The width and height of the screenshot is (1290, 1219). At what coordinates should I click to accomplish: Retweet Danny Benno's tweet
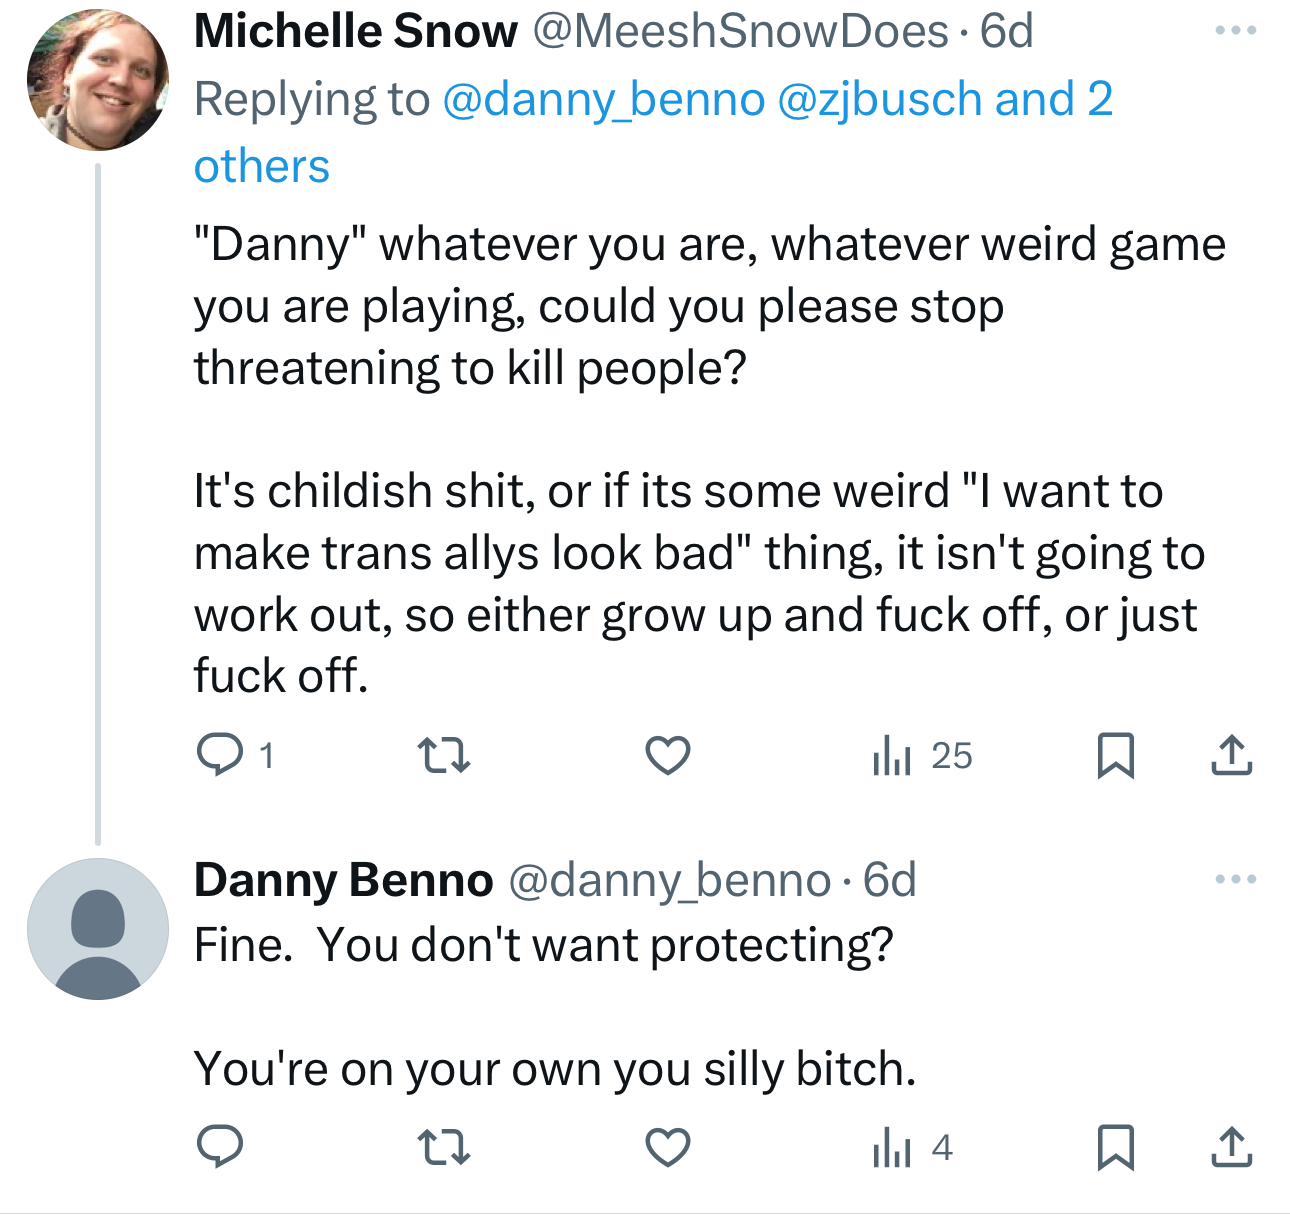[443, 1147]
